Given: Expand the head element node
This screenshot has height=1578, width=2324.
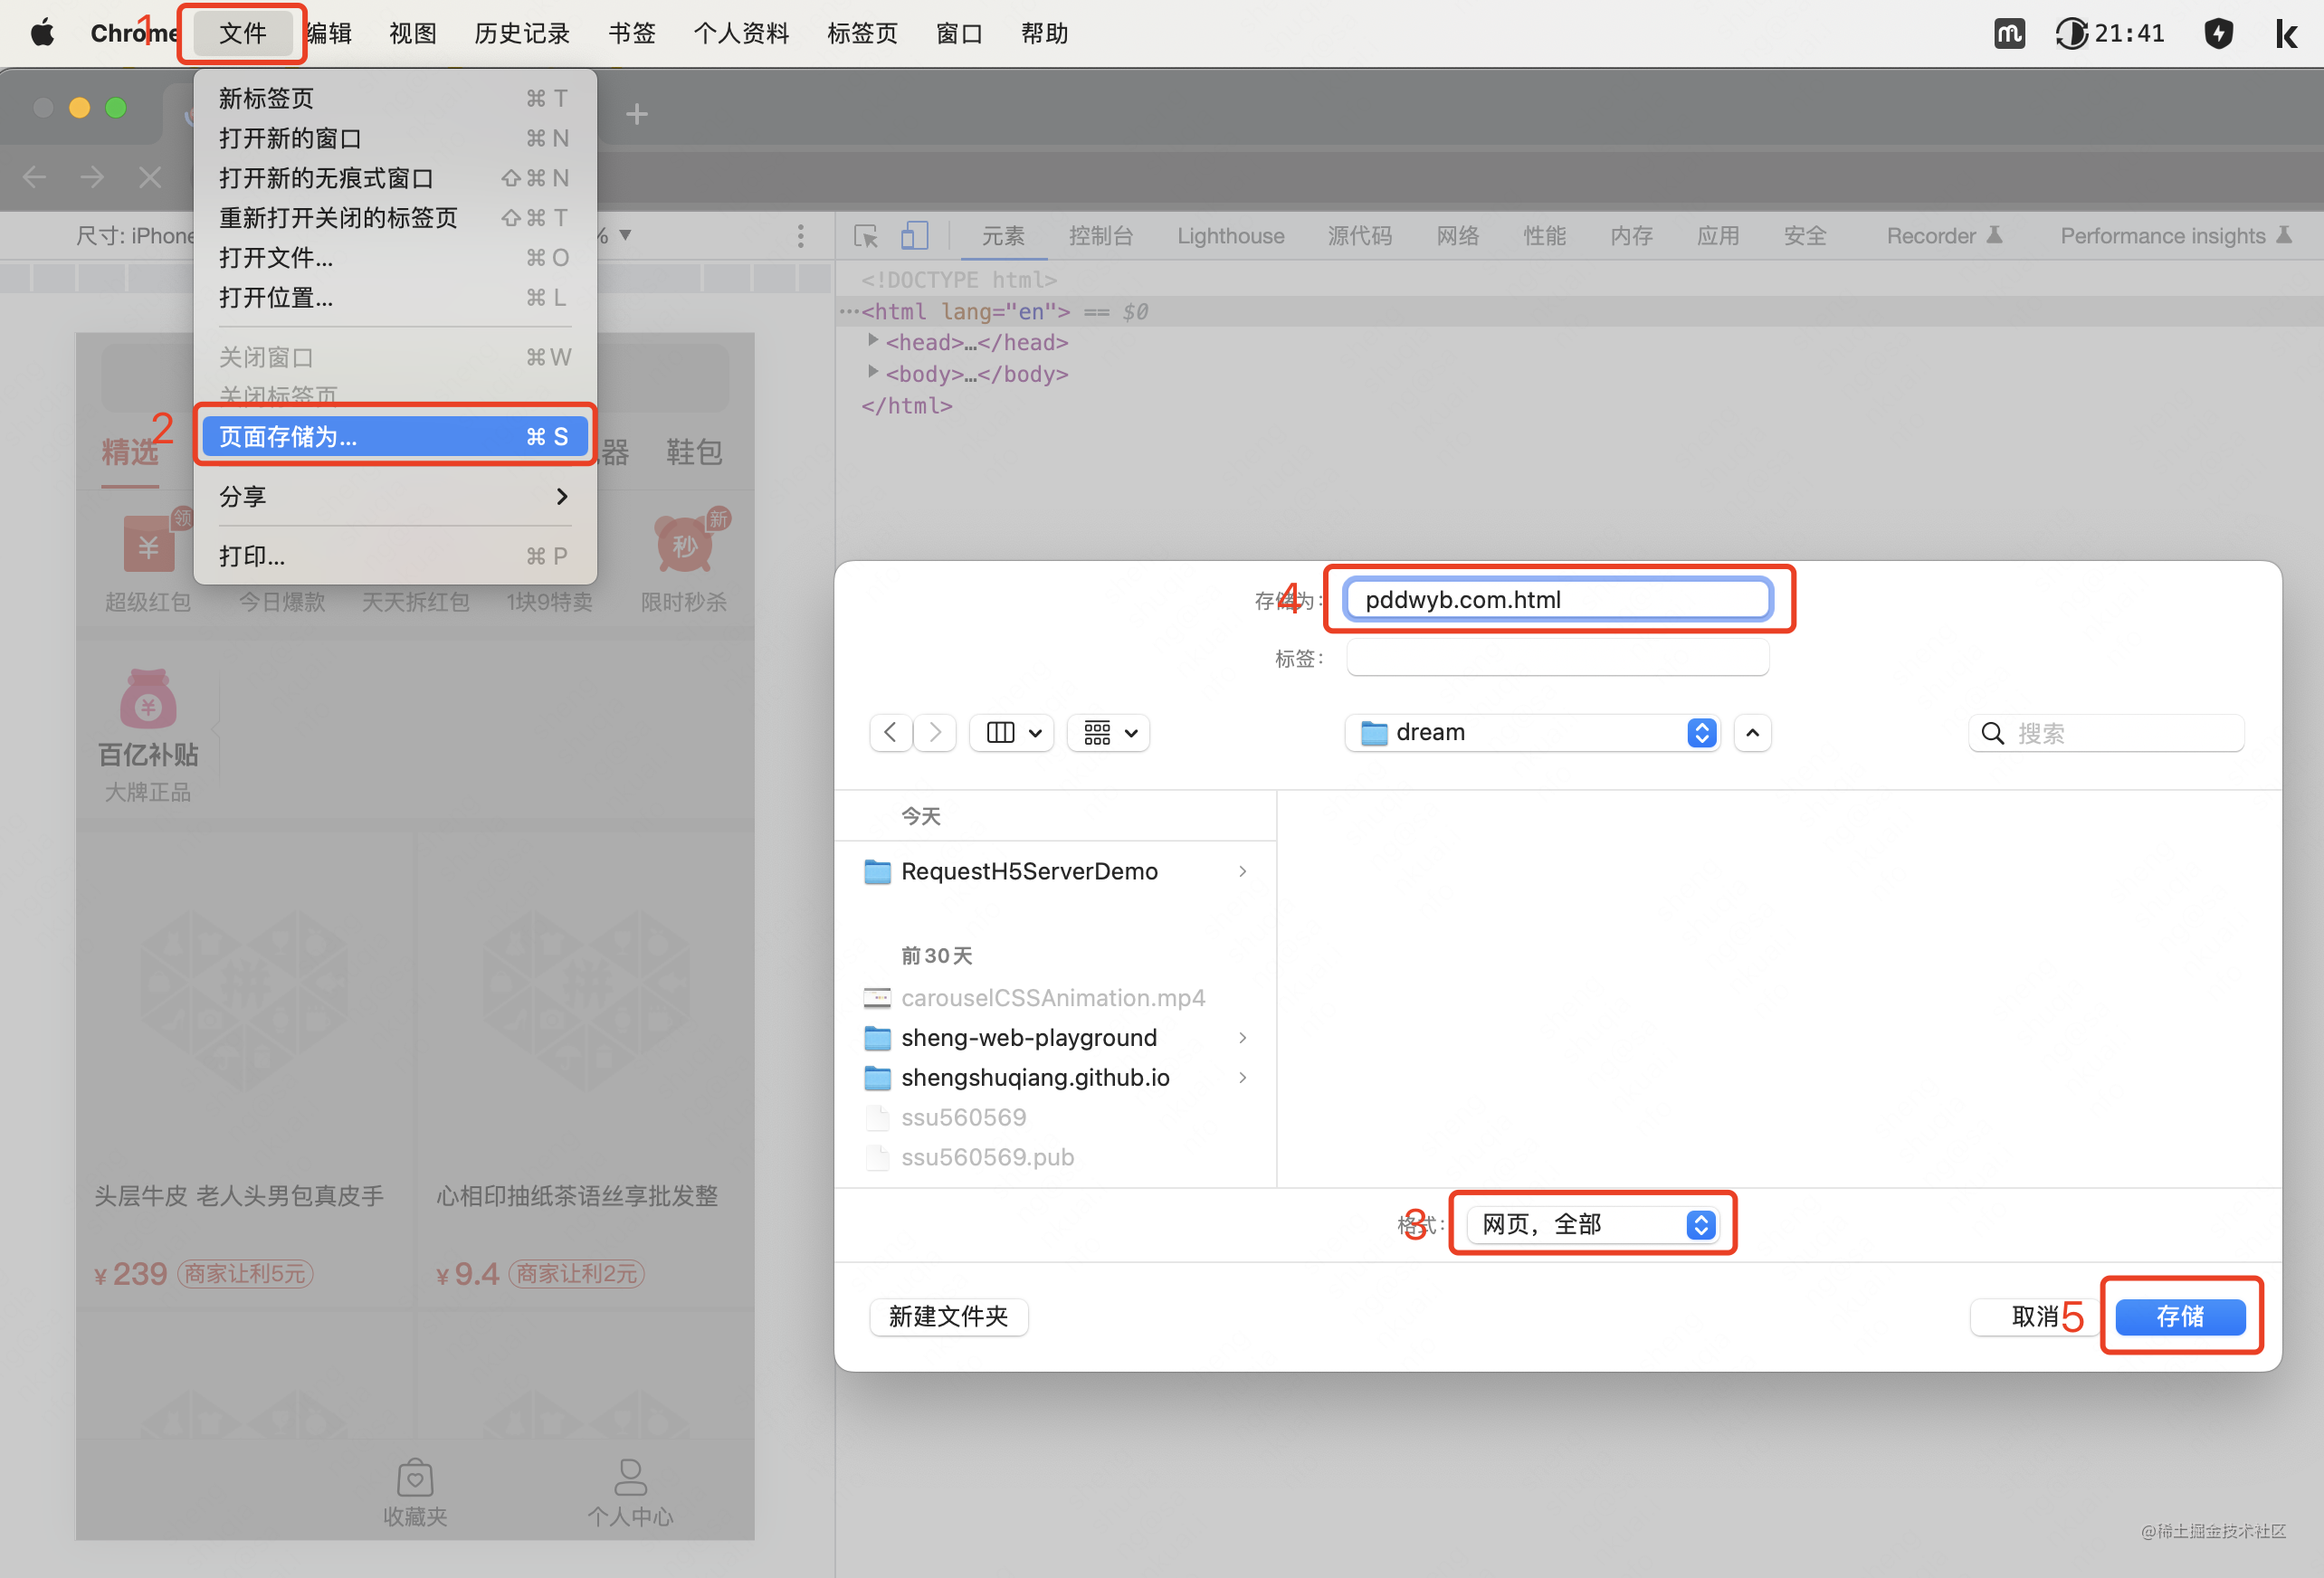Looking at the screenshot, I should pyautogui.click(x=873, y=341).
